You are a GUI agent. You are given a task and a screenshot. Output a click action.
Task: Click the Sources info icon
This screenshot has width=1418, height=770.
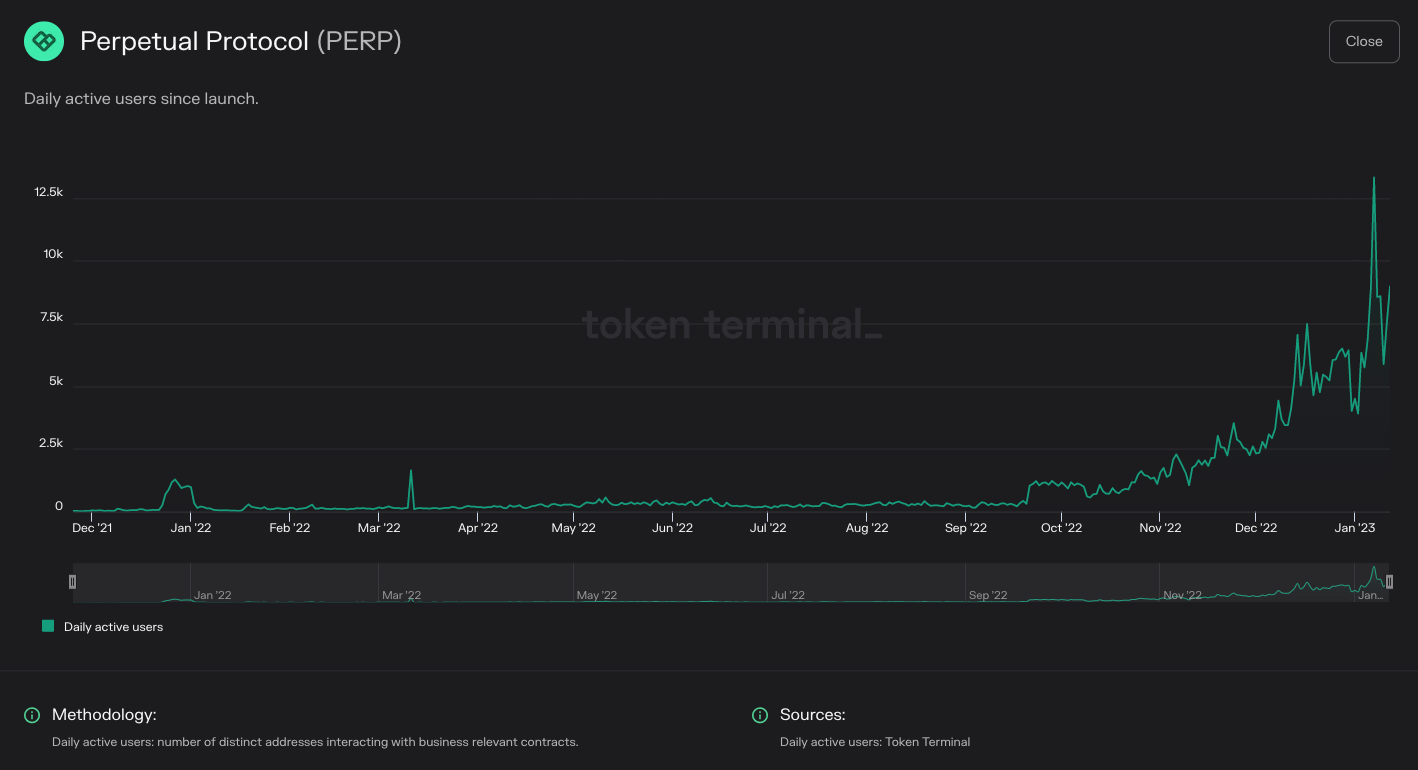click(x=760, y=715)
